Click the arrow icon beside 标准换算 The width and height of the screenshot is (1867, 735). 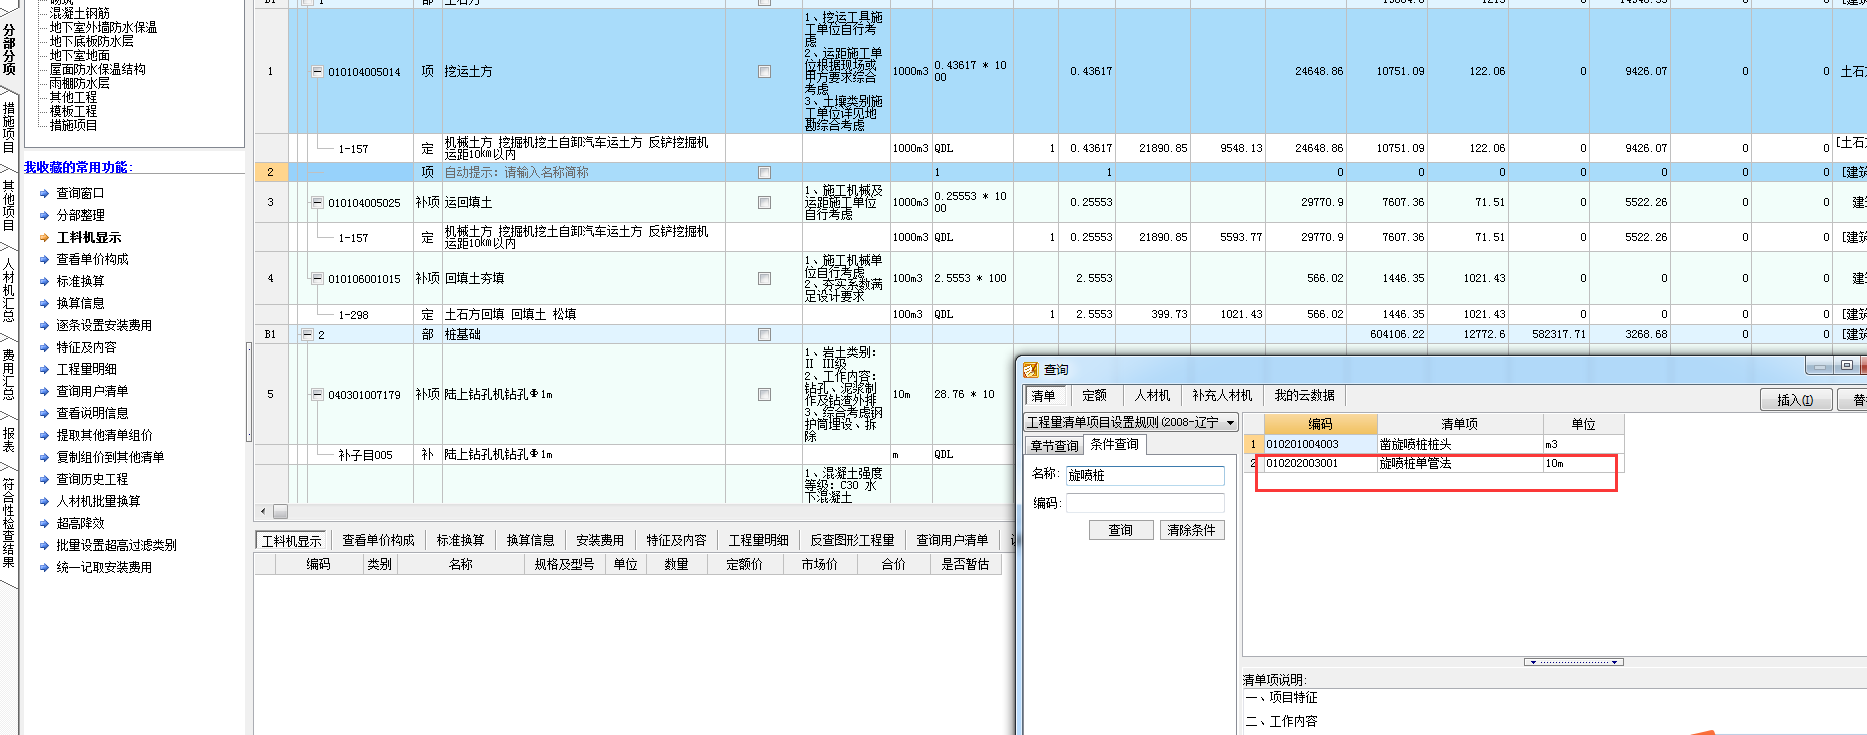click(44, 282)
